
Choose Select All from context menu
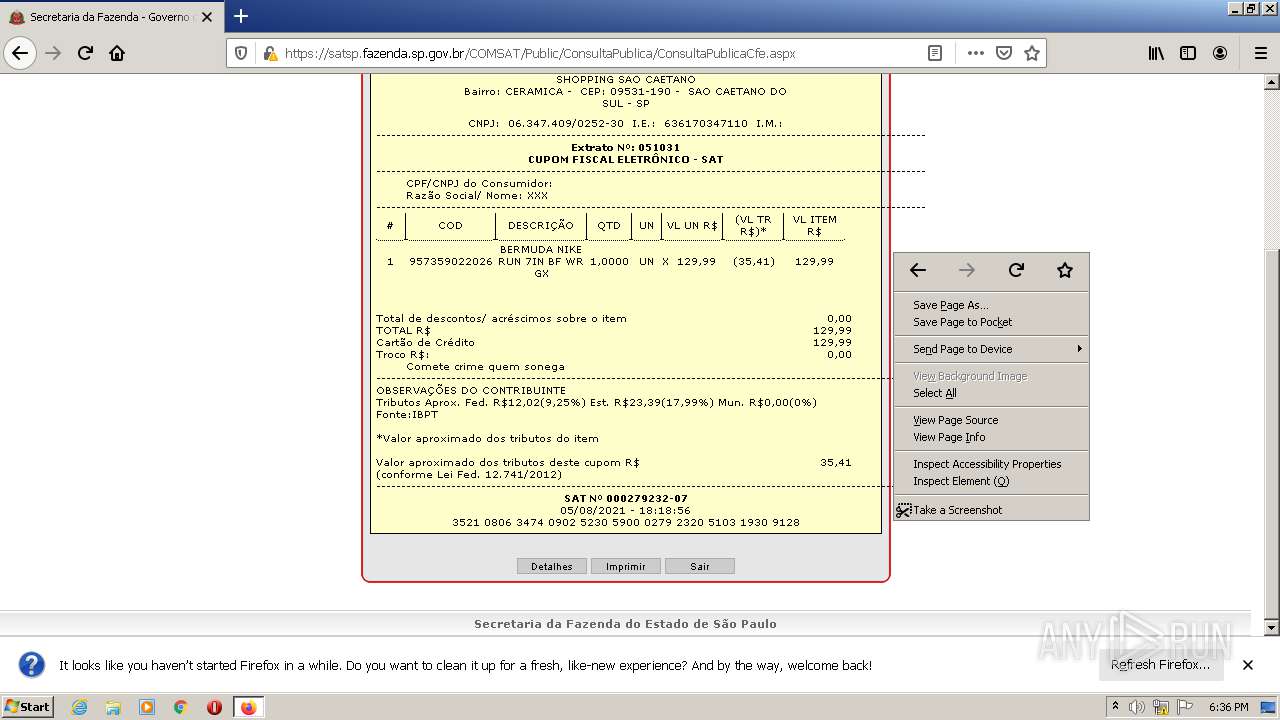(x=991, y=393)
